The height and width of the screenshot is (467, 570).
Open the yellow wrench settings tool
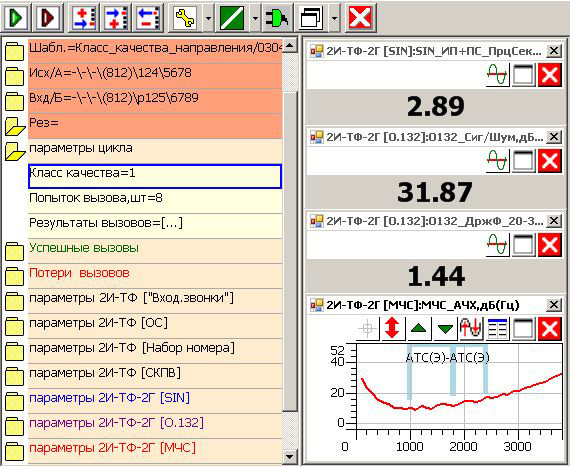pyautogui.click(x=185, y=17)
